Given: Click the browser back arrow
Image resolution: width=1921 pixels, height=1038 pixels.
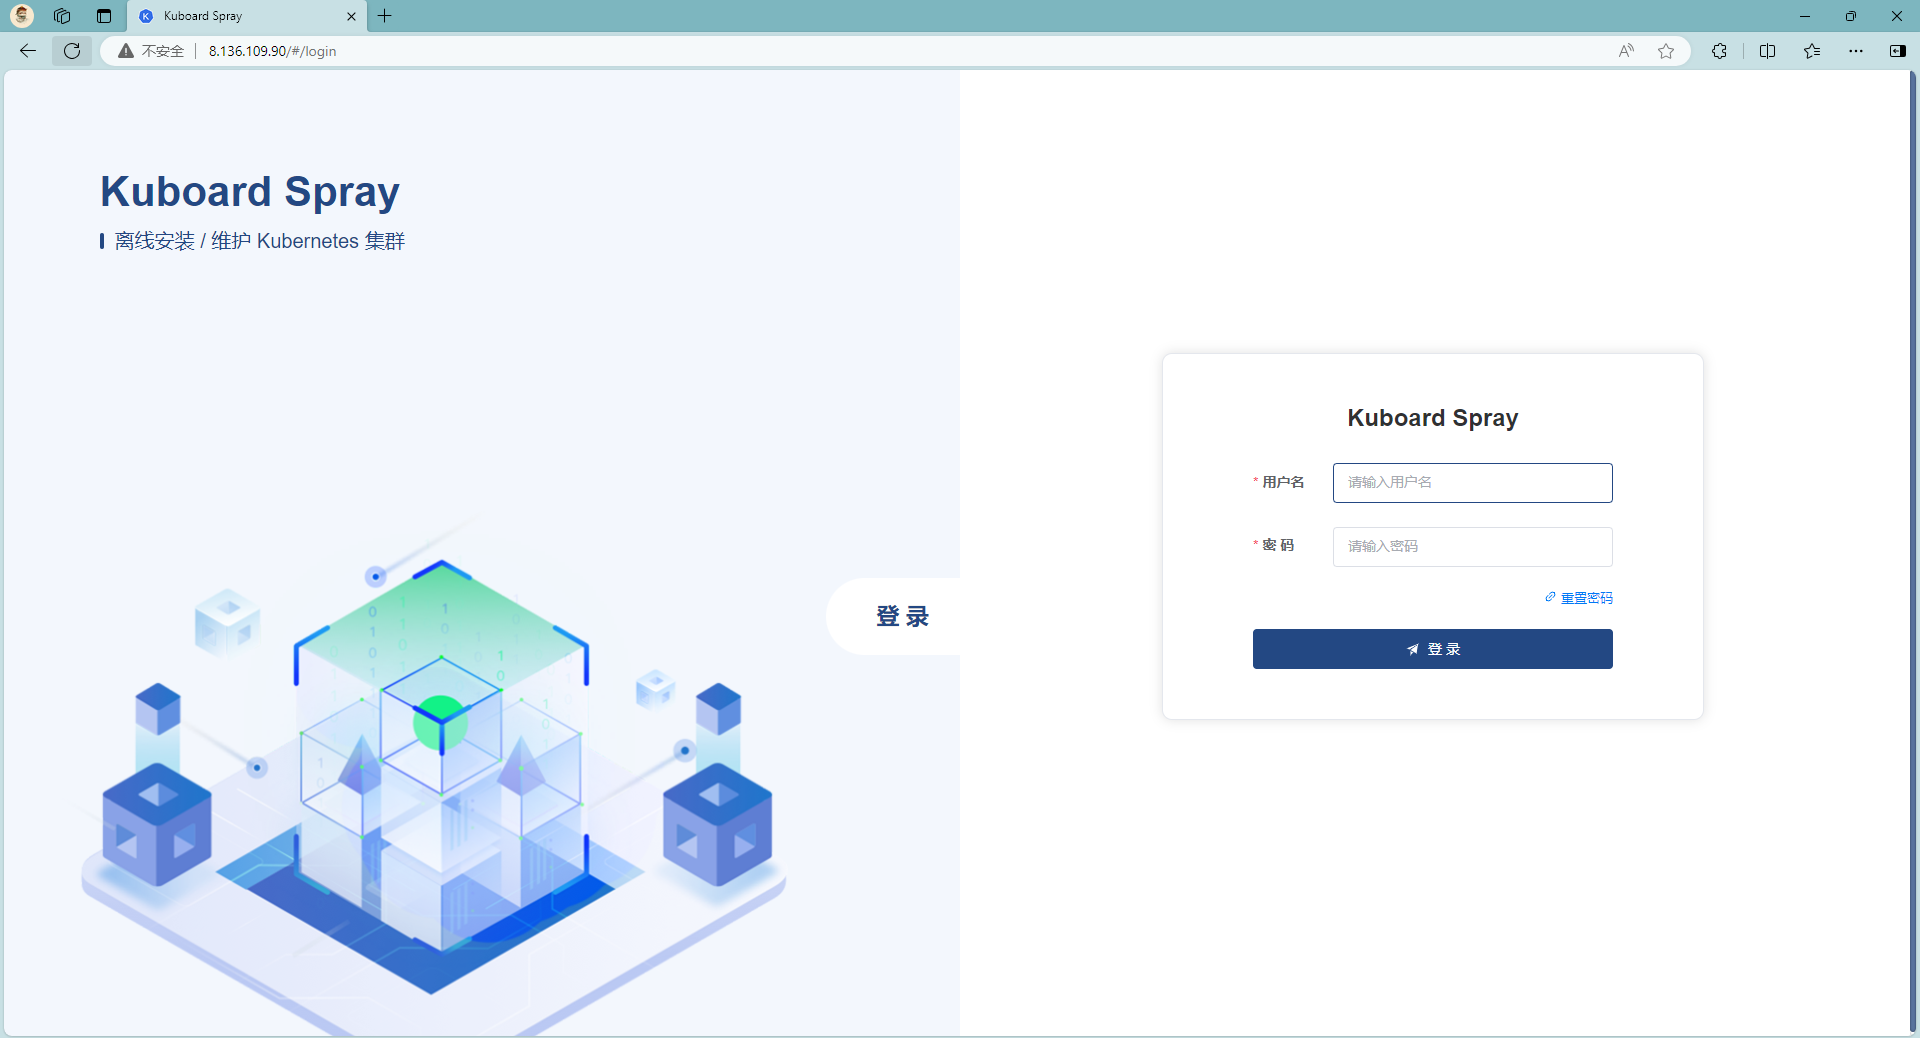Looking at the screenshot, I should pyautogui.click(x=28, y=51).
